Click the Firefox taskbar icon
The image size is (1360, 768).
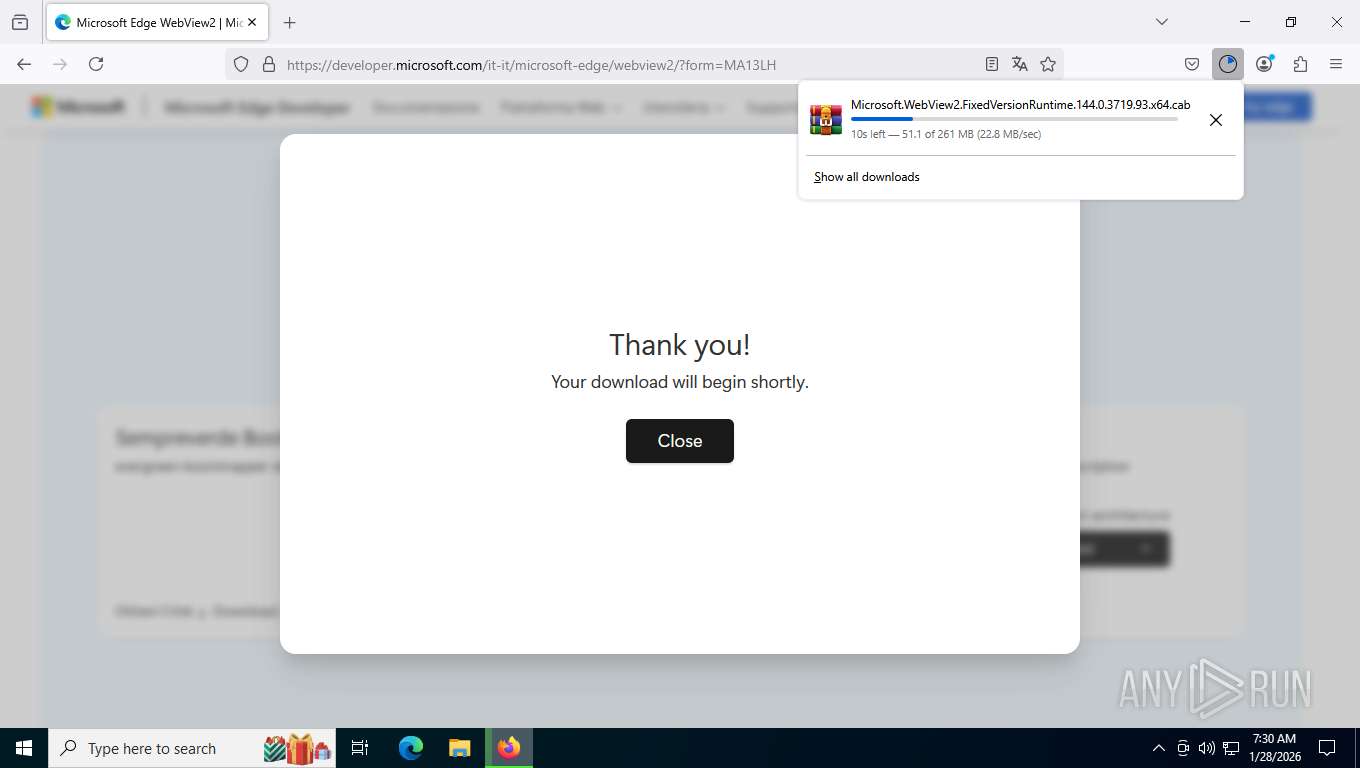click(509, 748)
